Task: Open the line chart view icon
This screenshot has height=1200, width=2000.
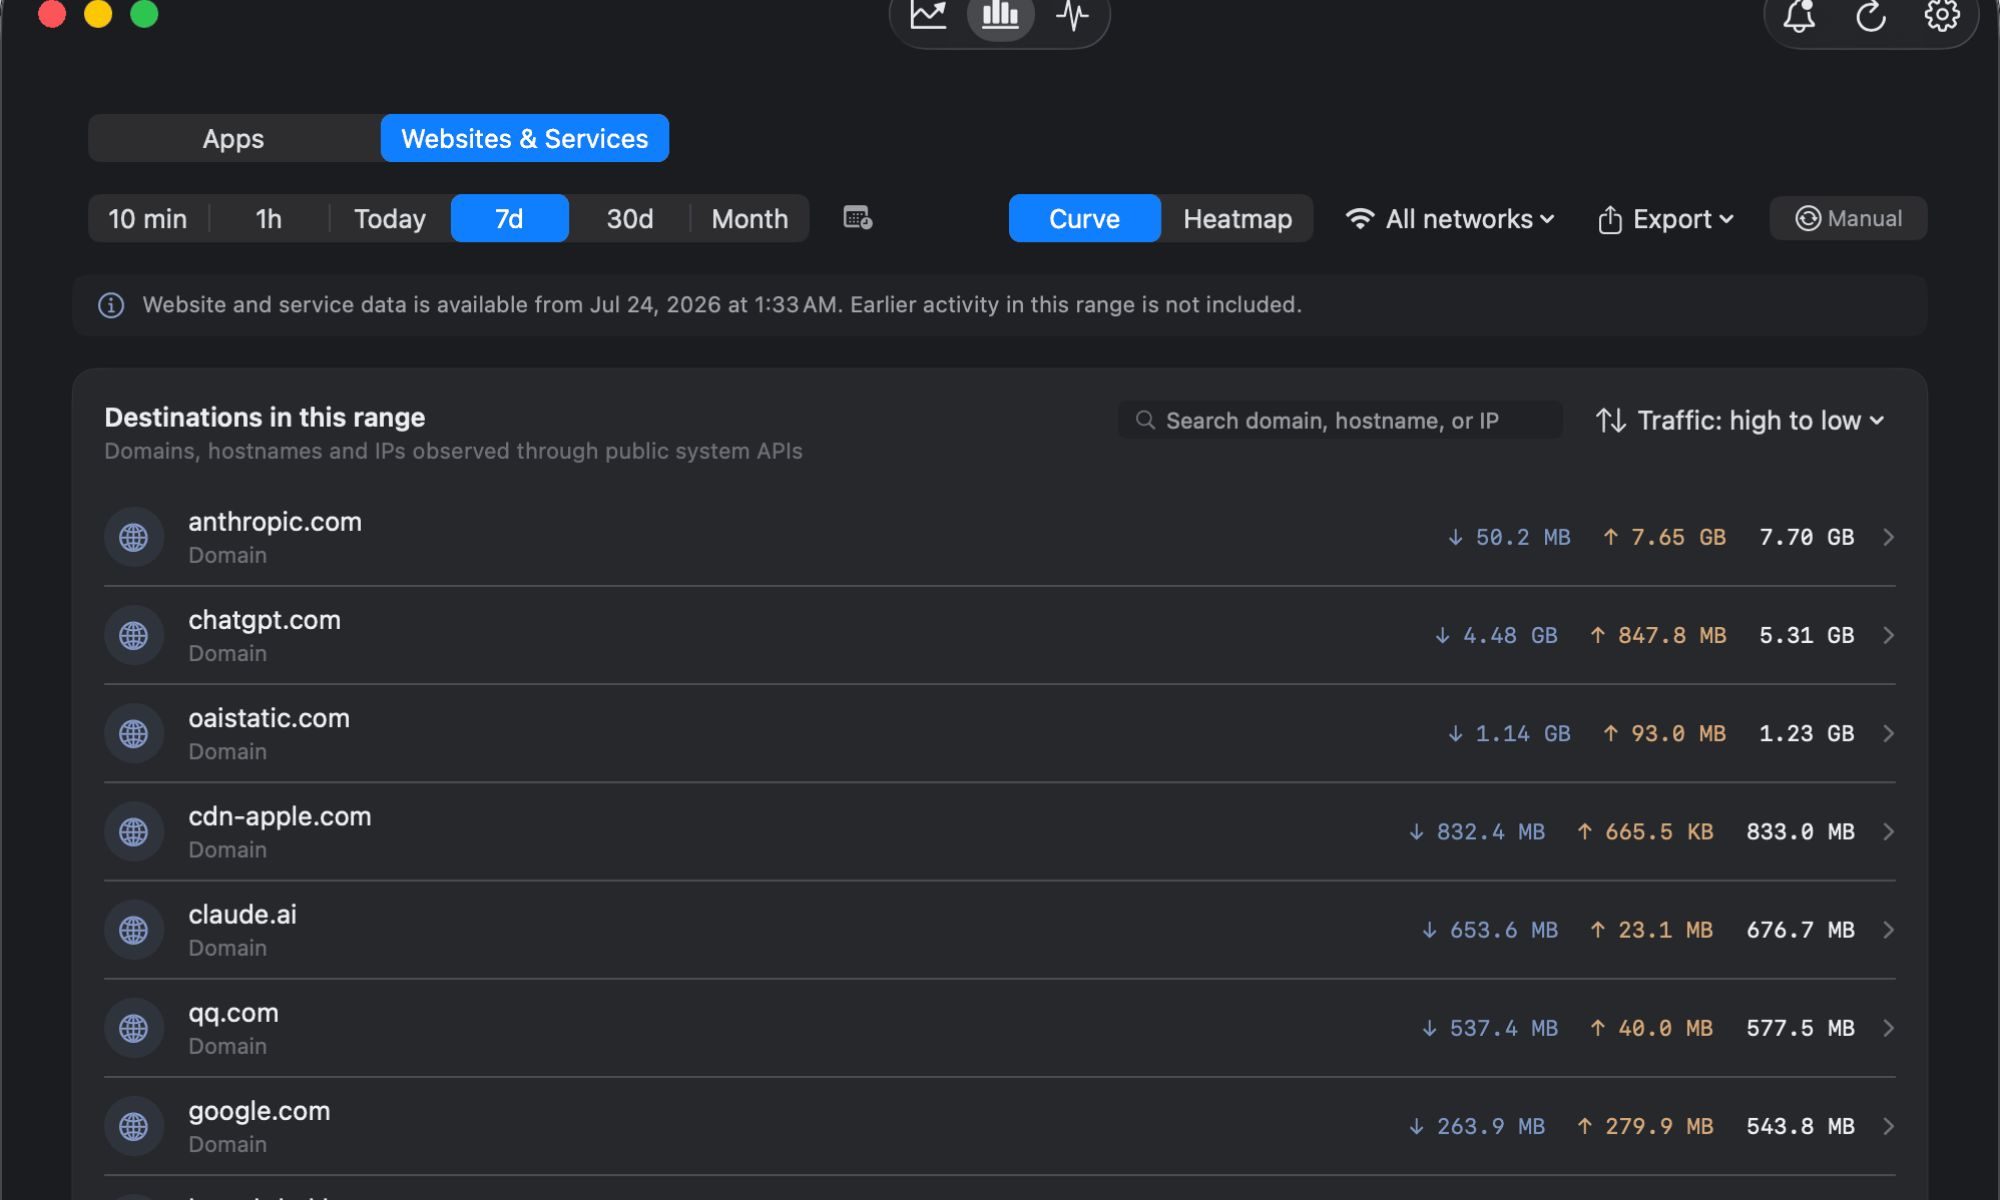Action: (x=928, y=15)
